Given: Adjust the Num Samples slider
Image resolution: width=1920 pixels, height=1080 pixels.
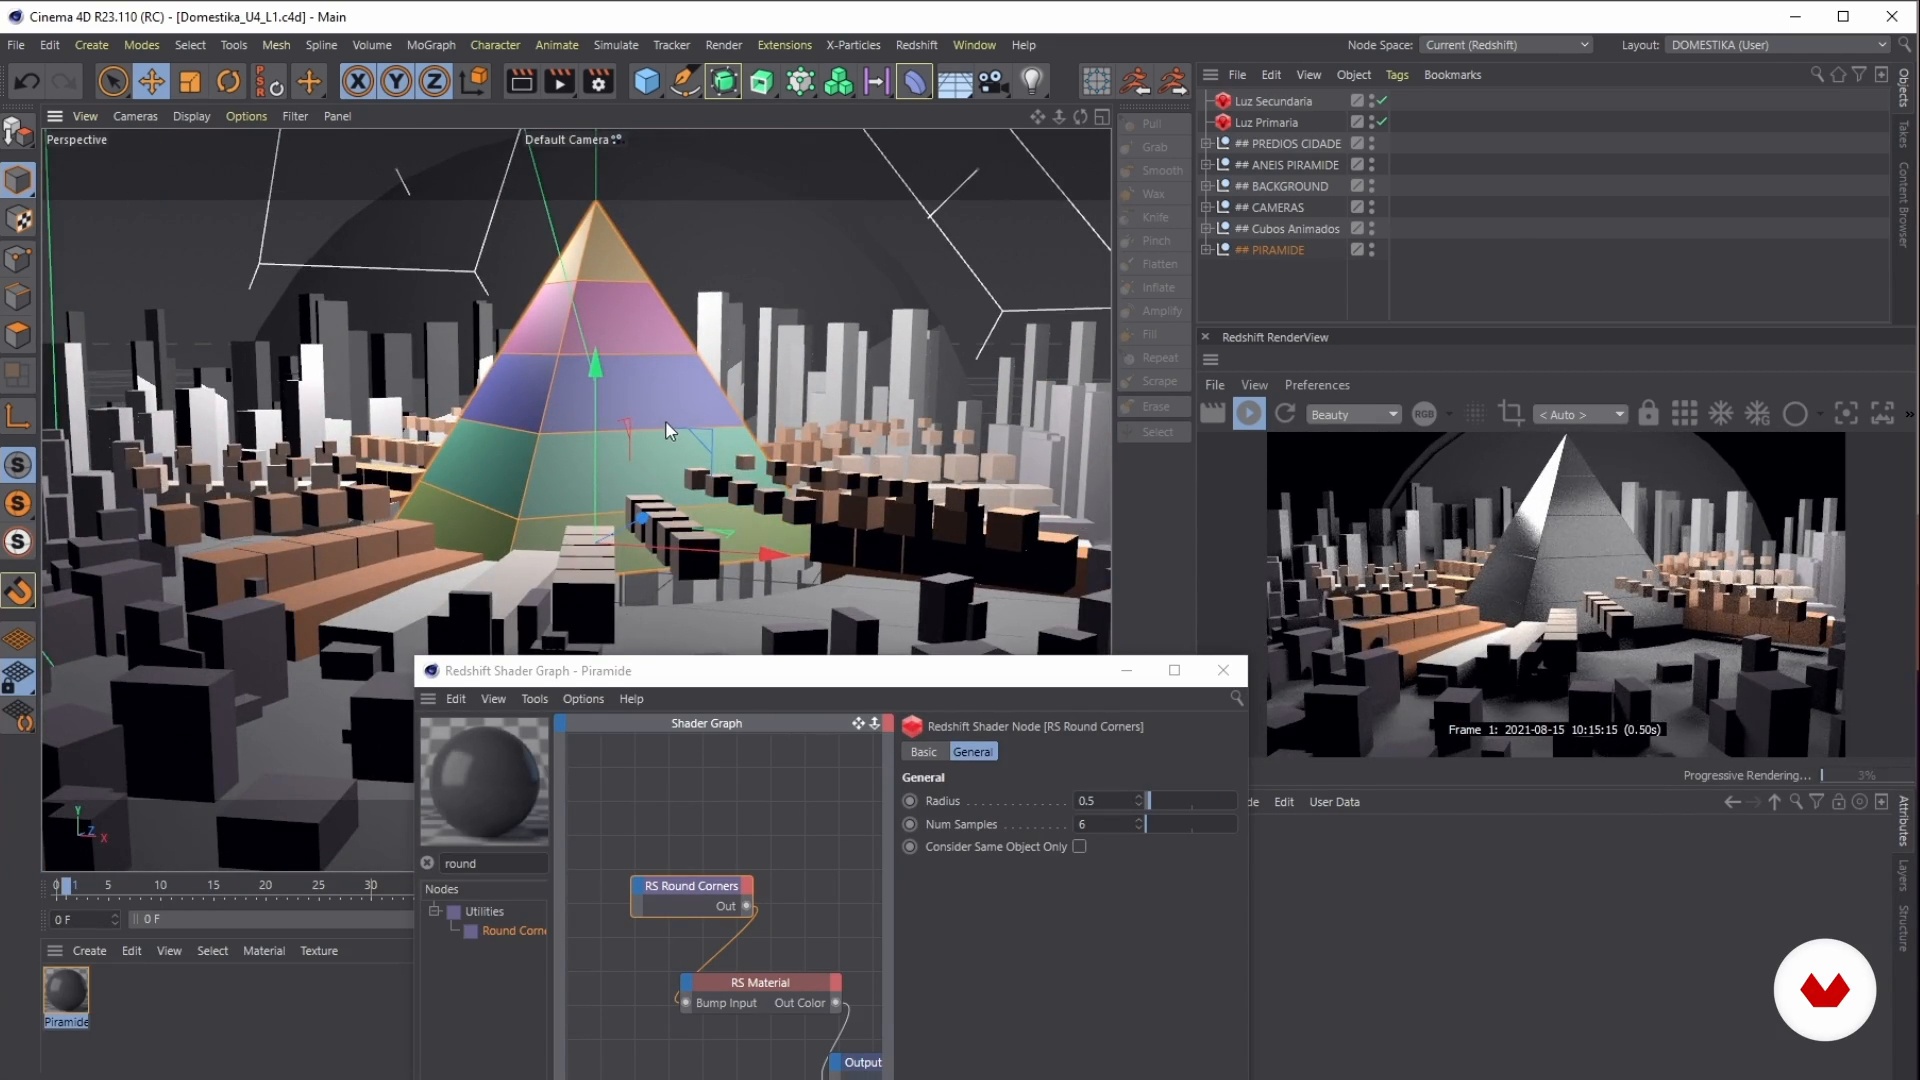Looking at the screenshot, I should (1191, 825).
